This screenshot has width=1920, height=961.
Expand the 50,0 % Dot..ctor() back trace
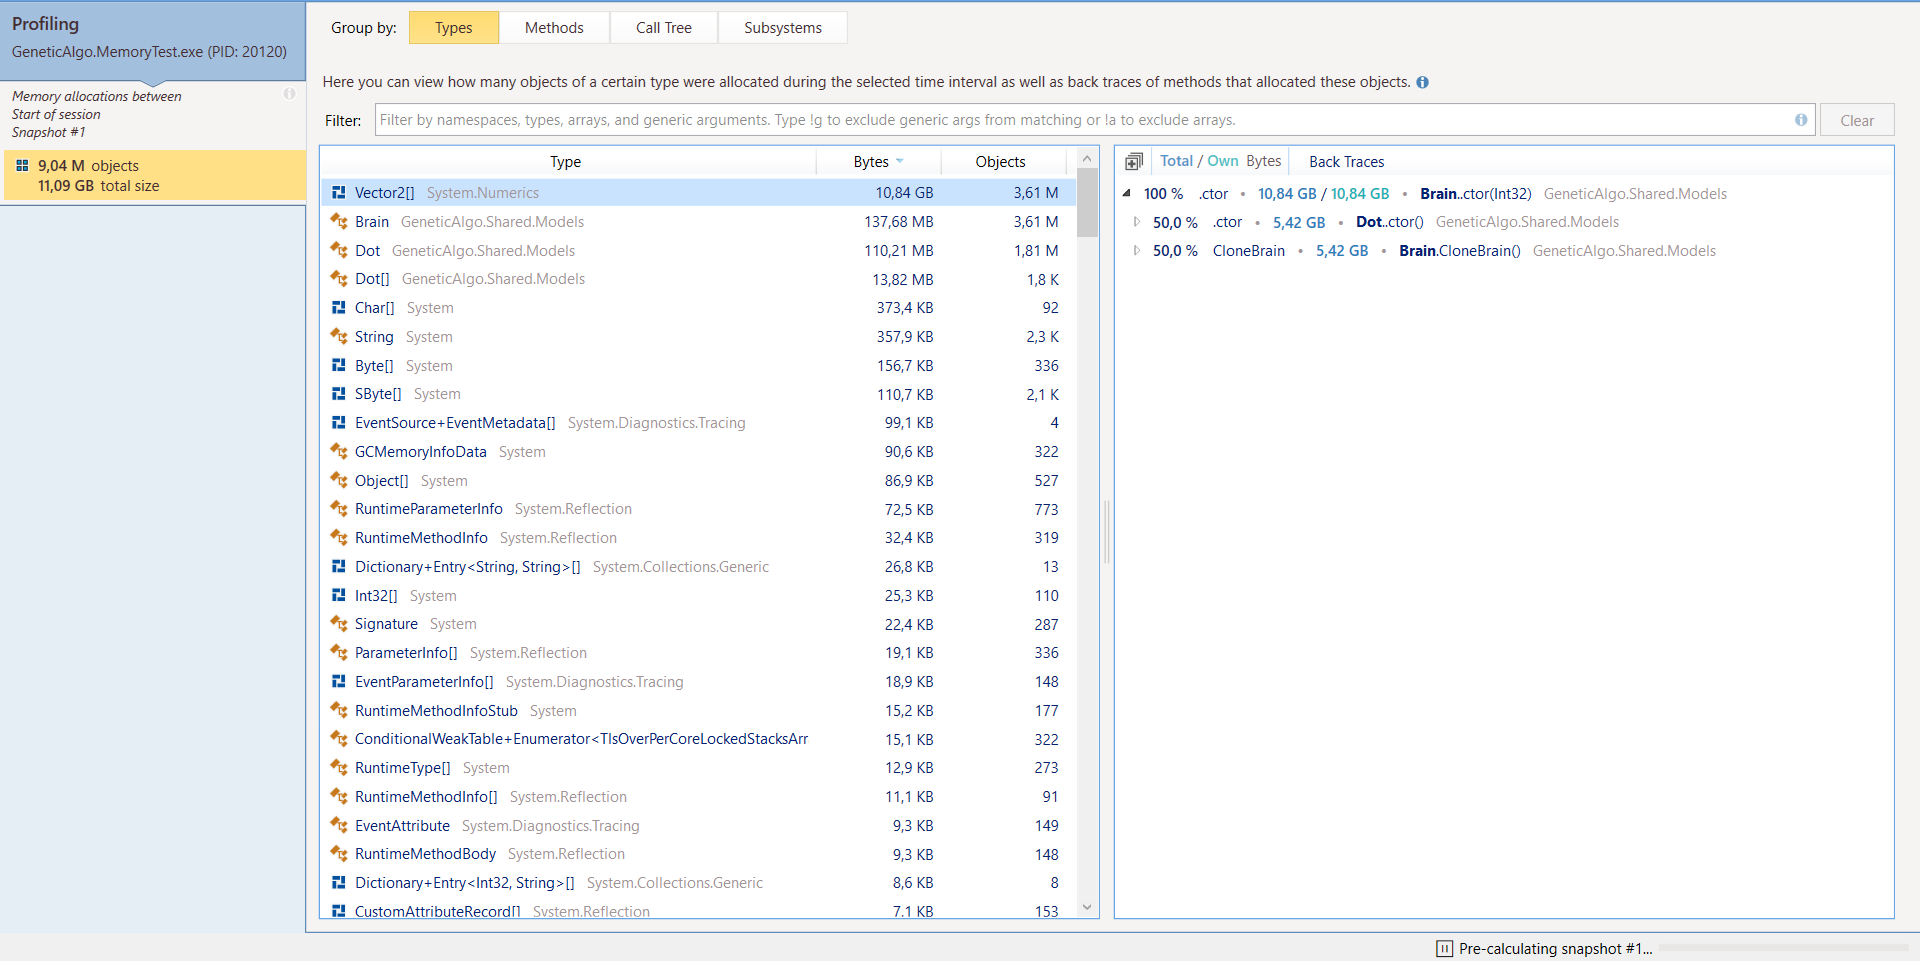[1136, 222]
